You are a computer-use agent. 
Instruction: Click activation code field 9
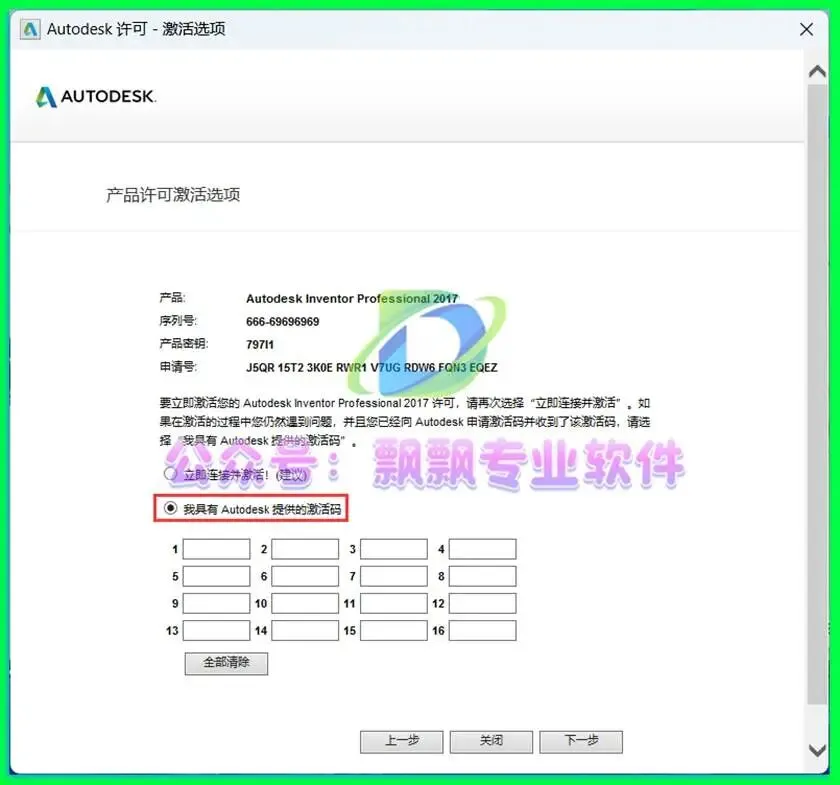[x=216, y=603]
